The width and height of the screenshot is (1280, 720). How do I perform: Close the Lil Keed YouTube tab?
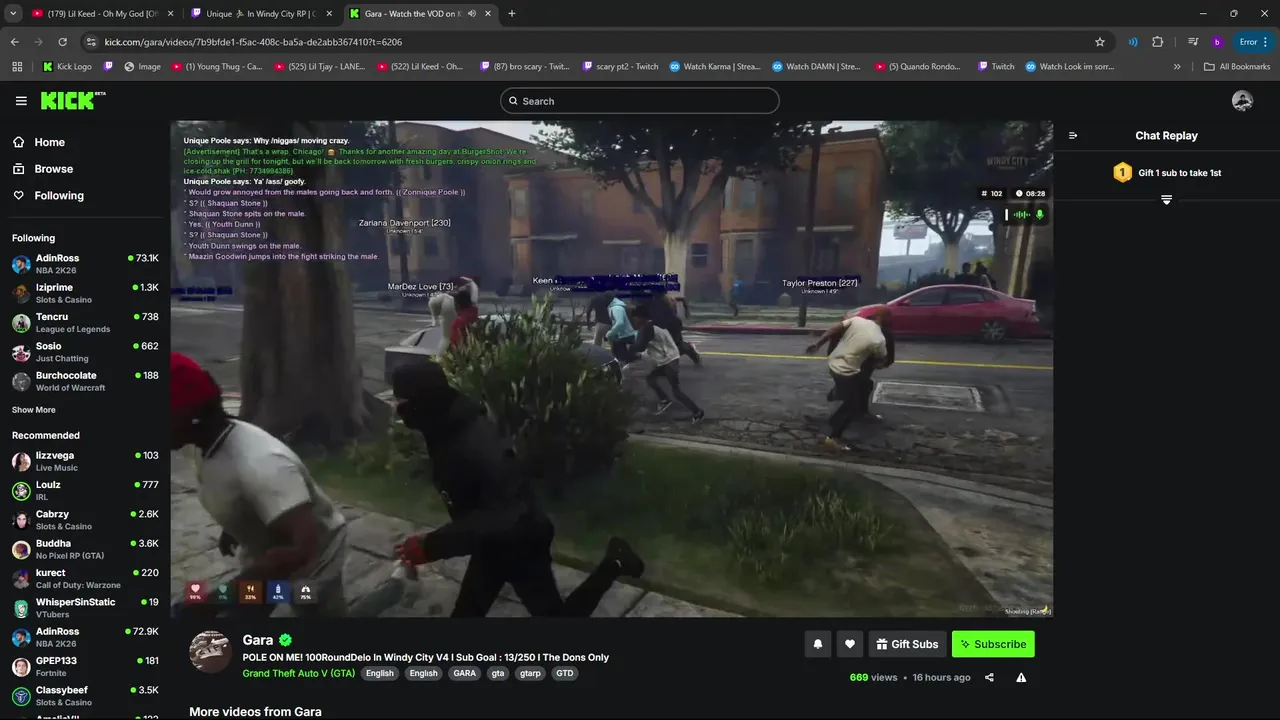pos(170,14)
